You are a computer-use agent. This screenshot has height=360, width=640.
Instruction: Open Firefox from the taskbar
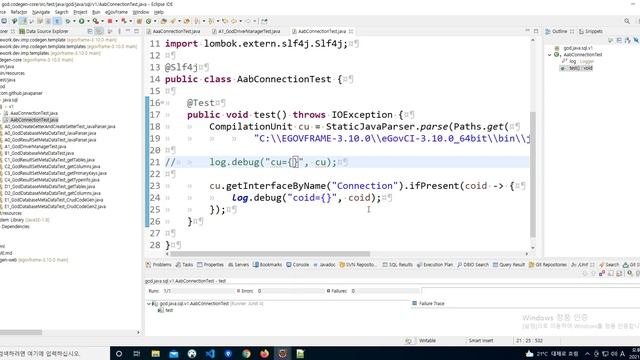tap(264, 353)
